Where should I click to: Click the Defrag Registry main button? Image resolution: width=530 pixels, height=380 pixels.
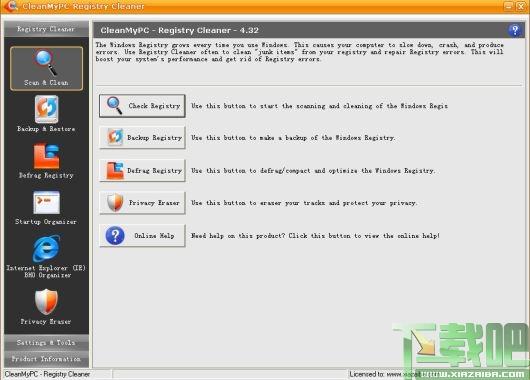click(x=142, y=170)
